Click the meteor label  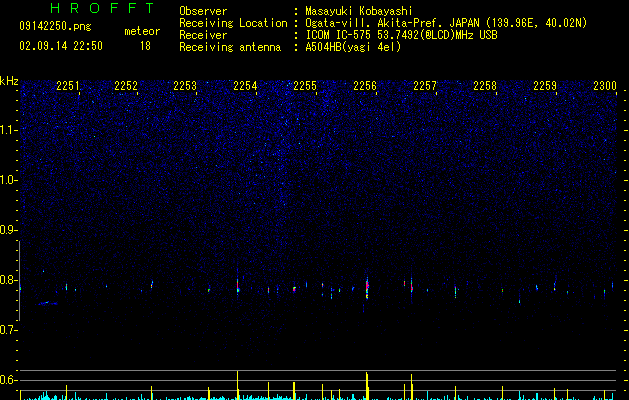coord(142,31)
